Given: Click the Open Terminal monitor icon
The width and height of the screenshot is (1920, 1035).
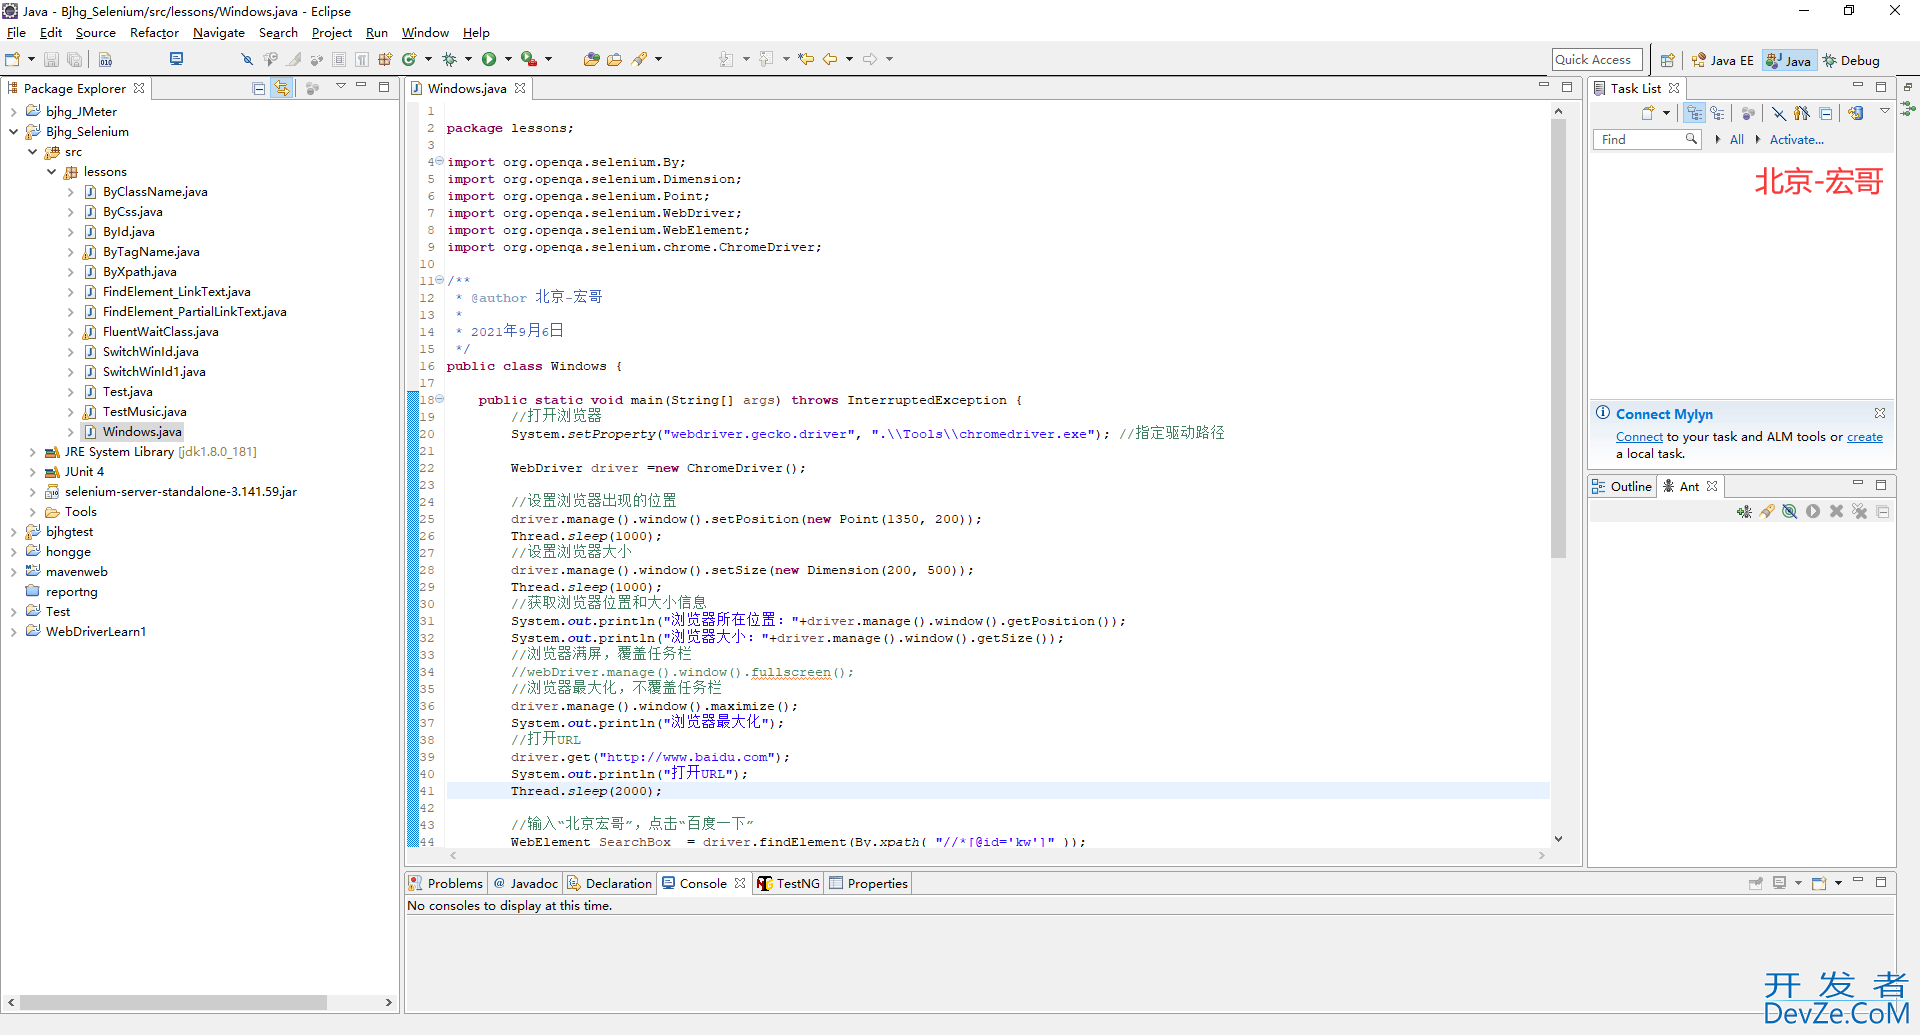Looking at the screenshot, I should tap(176, 59).
